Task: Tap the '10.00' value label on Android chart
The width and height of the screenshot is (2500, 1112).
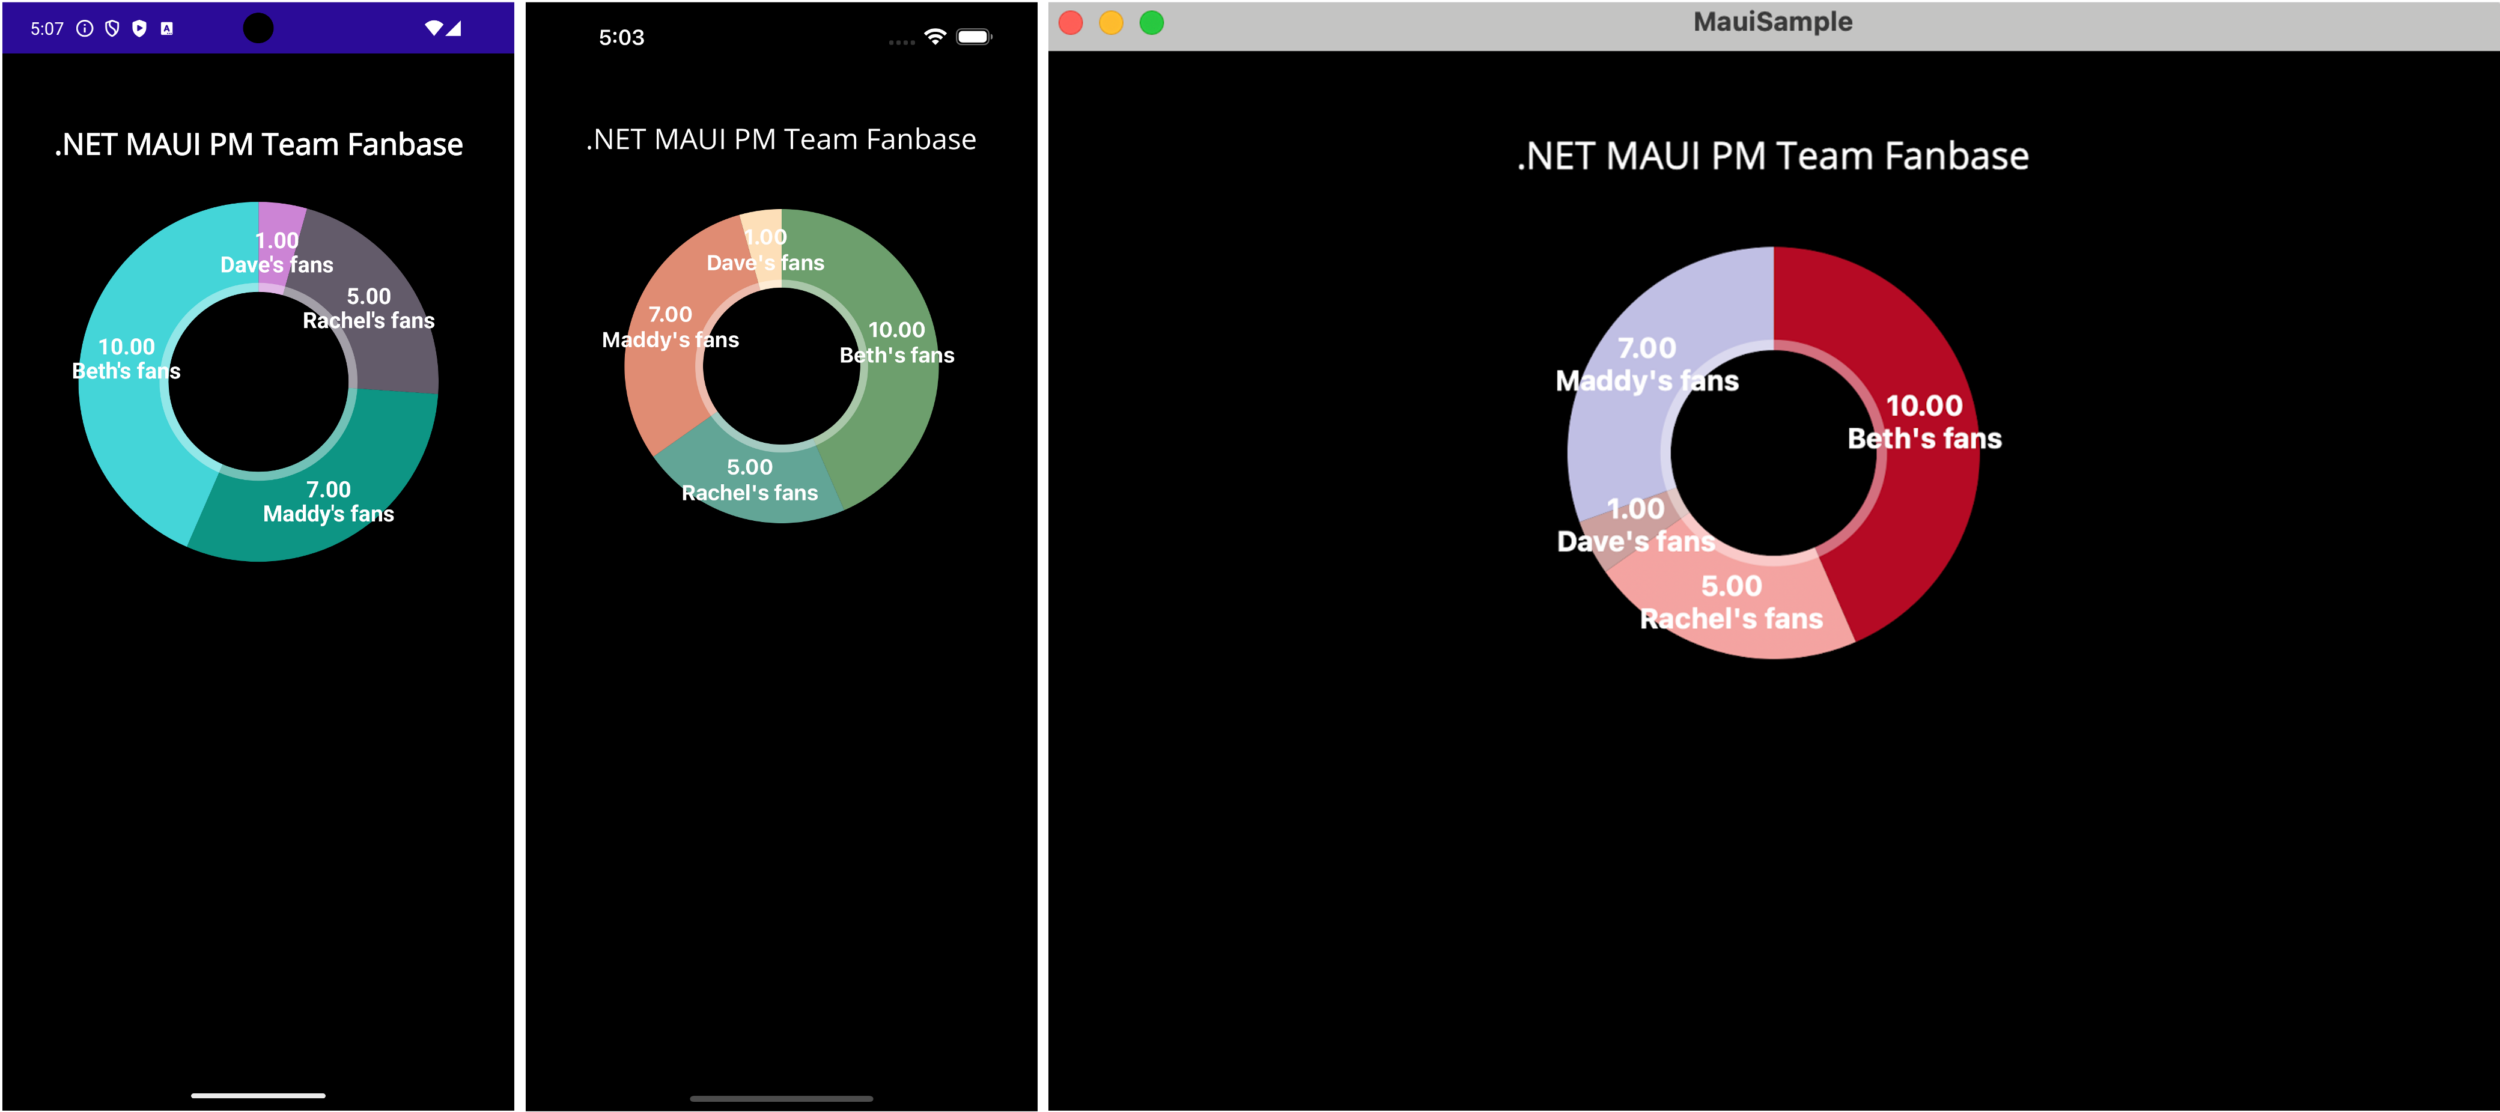Action: tap(126, 347)
